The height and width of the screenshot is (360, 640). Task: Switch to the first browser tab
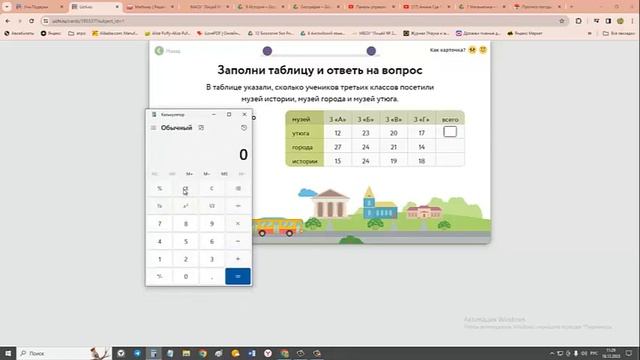pos(39,7)
